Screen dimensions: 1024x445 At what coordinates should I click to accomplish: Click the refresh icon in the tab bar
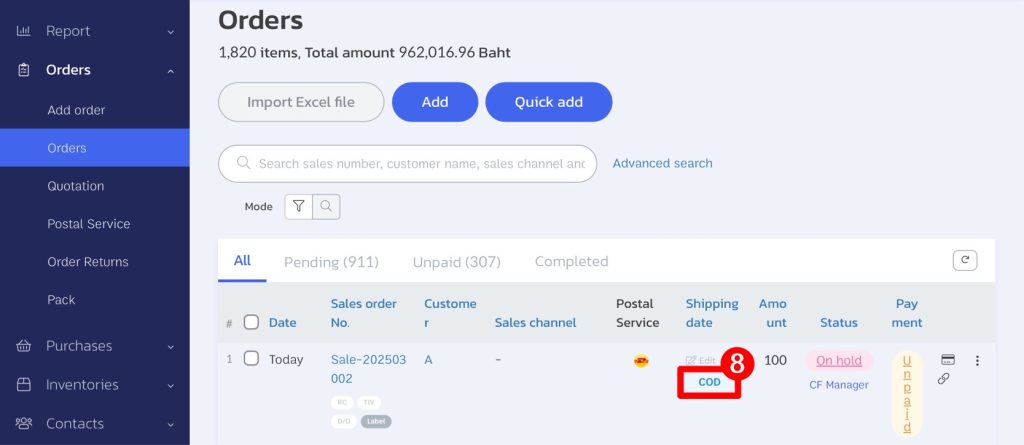click(x=965, y=260)
